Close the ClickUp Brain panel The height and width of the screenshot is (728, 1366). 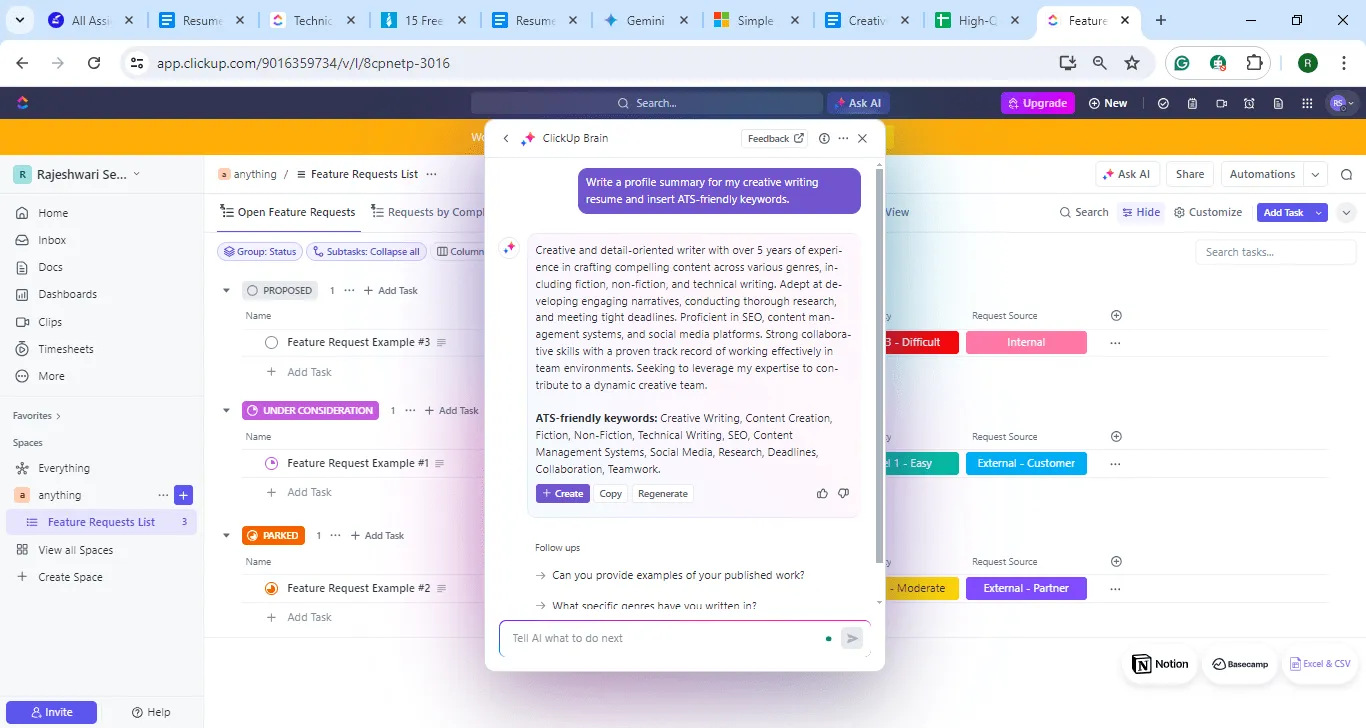863,139
